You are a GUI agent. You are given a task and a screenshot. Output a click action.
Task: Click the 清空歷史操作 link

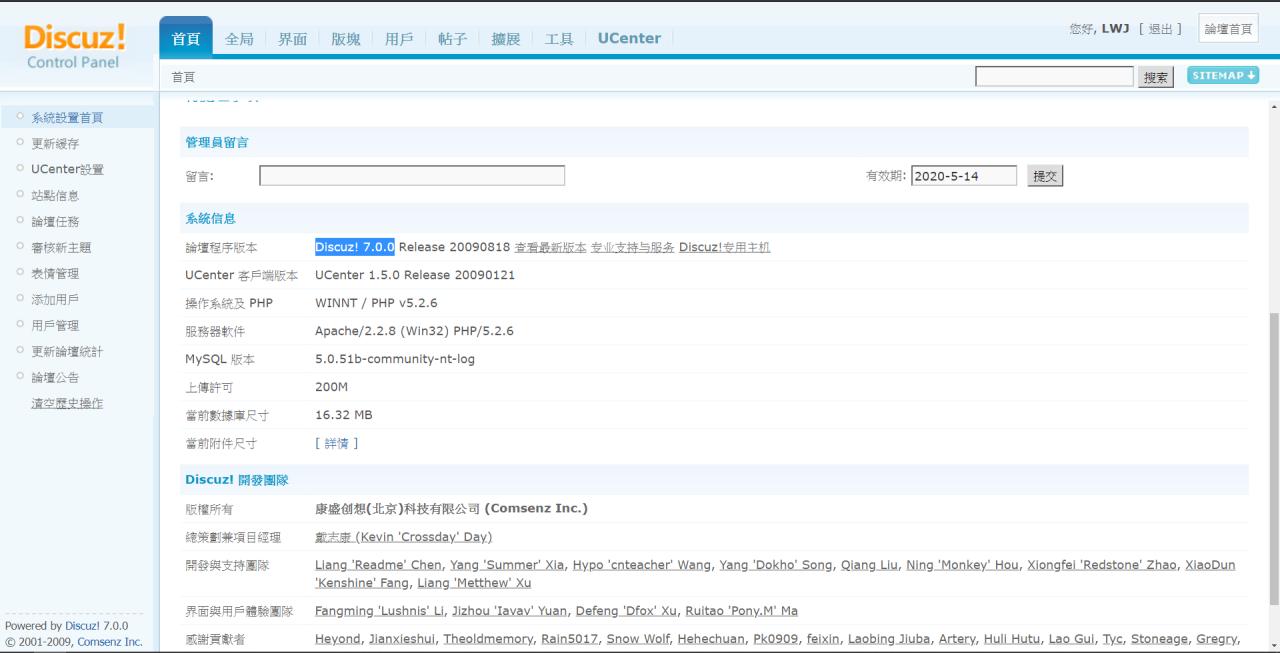[x=67, y=404]
